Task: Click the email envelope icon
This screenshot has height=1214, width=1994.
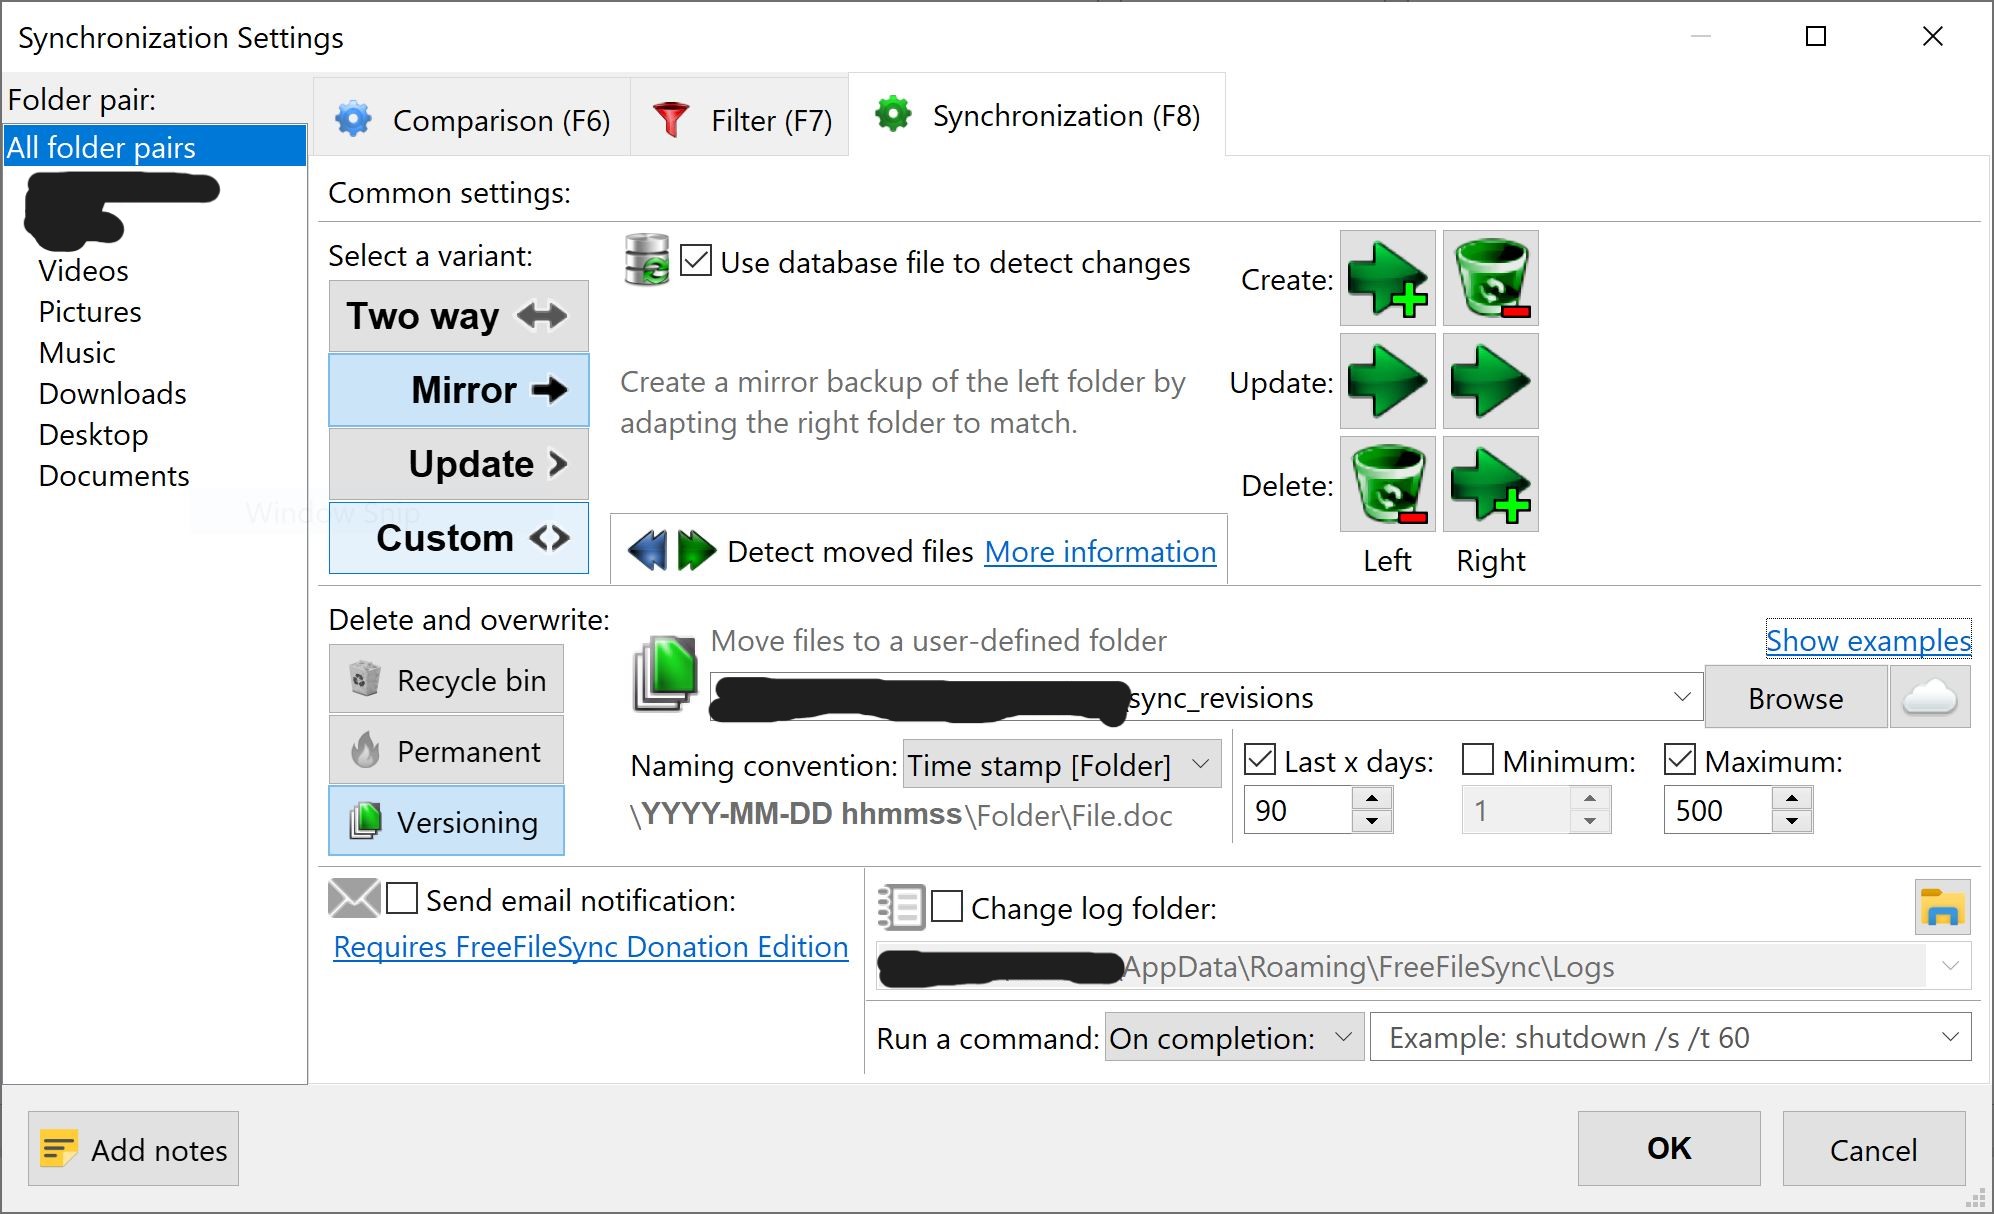Action: pyautogui.click(x=354, y=898)
